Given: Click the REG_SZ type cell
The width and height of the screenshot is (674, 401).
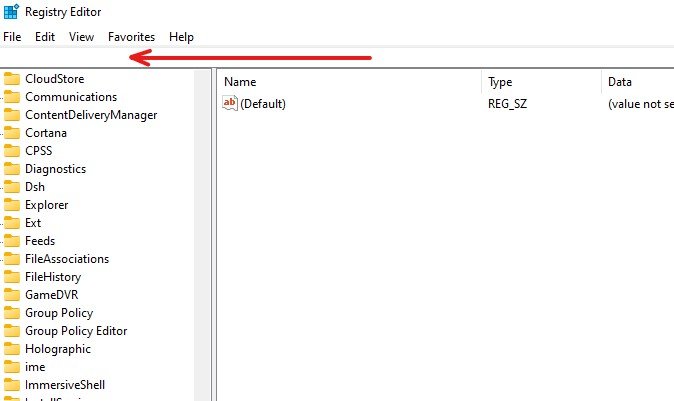Looking at the screenshot, I should (507, 104).
